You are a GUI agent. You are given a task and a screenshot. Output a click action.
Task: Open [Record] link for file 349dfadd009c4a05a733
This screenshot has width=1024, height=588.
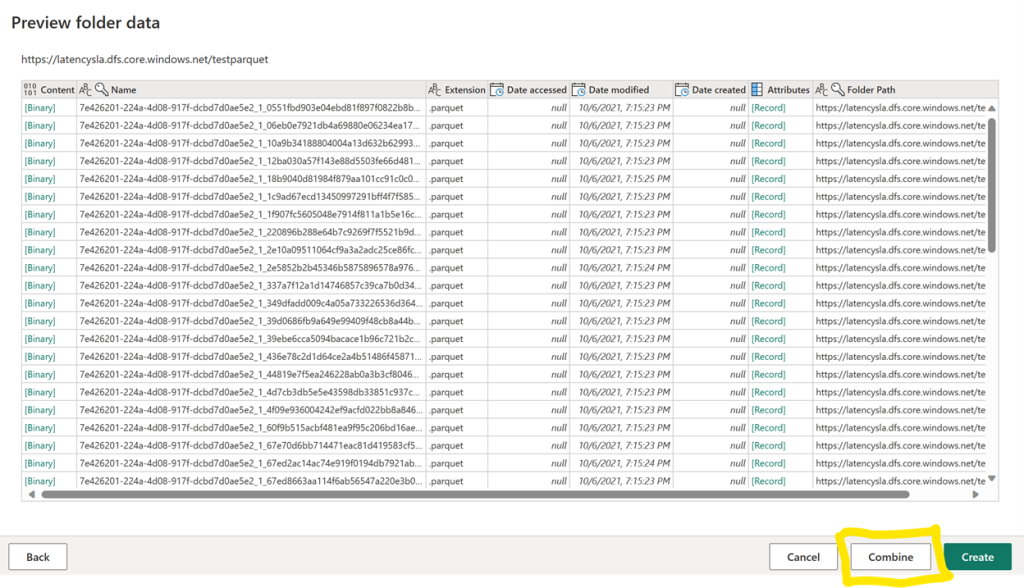(x=768, y=303)
